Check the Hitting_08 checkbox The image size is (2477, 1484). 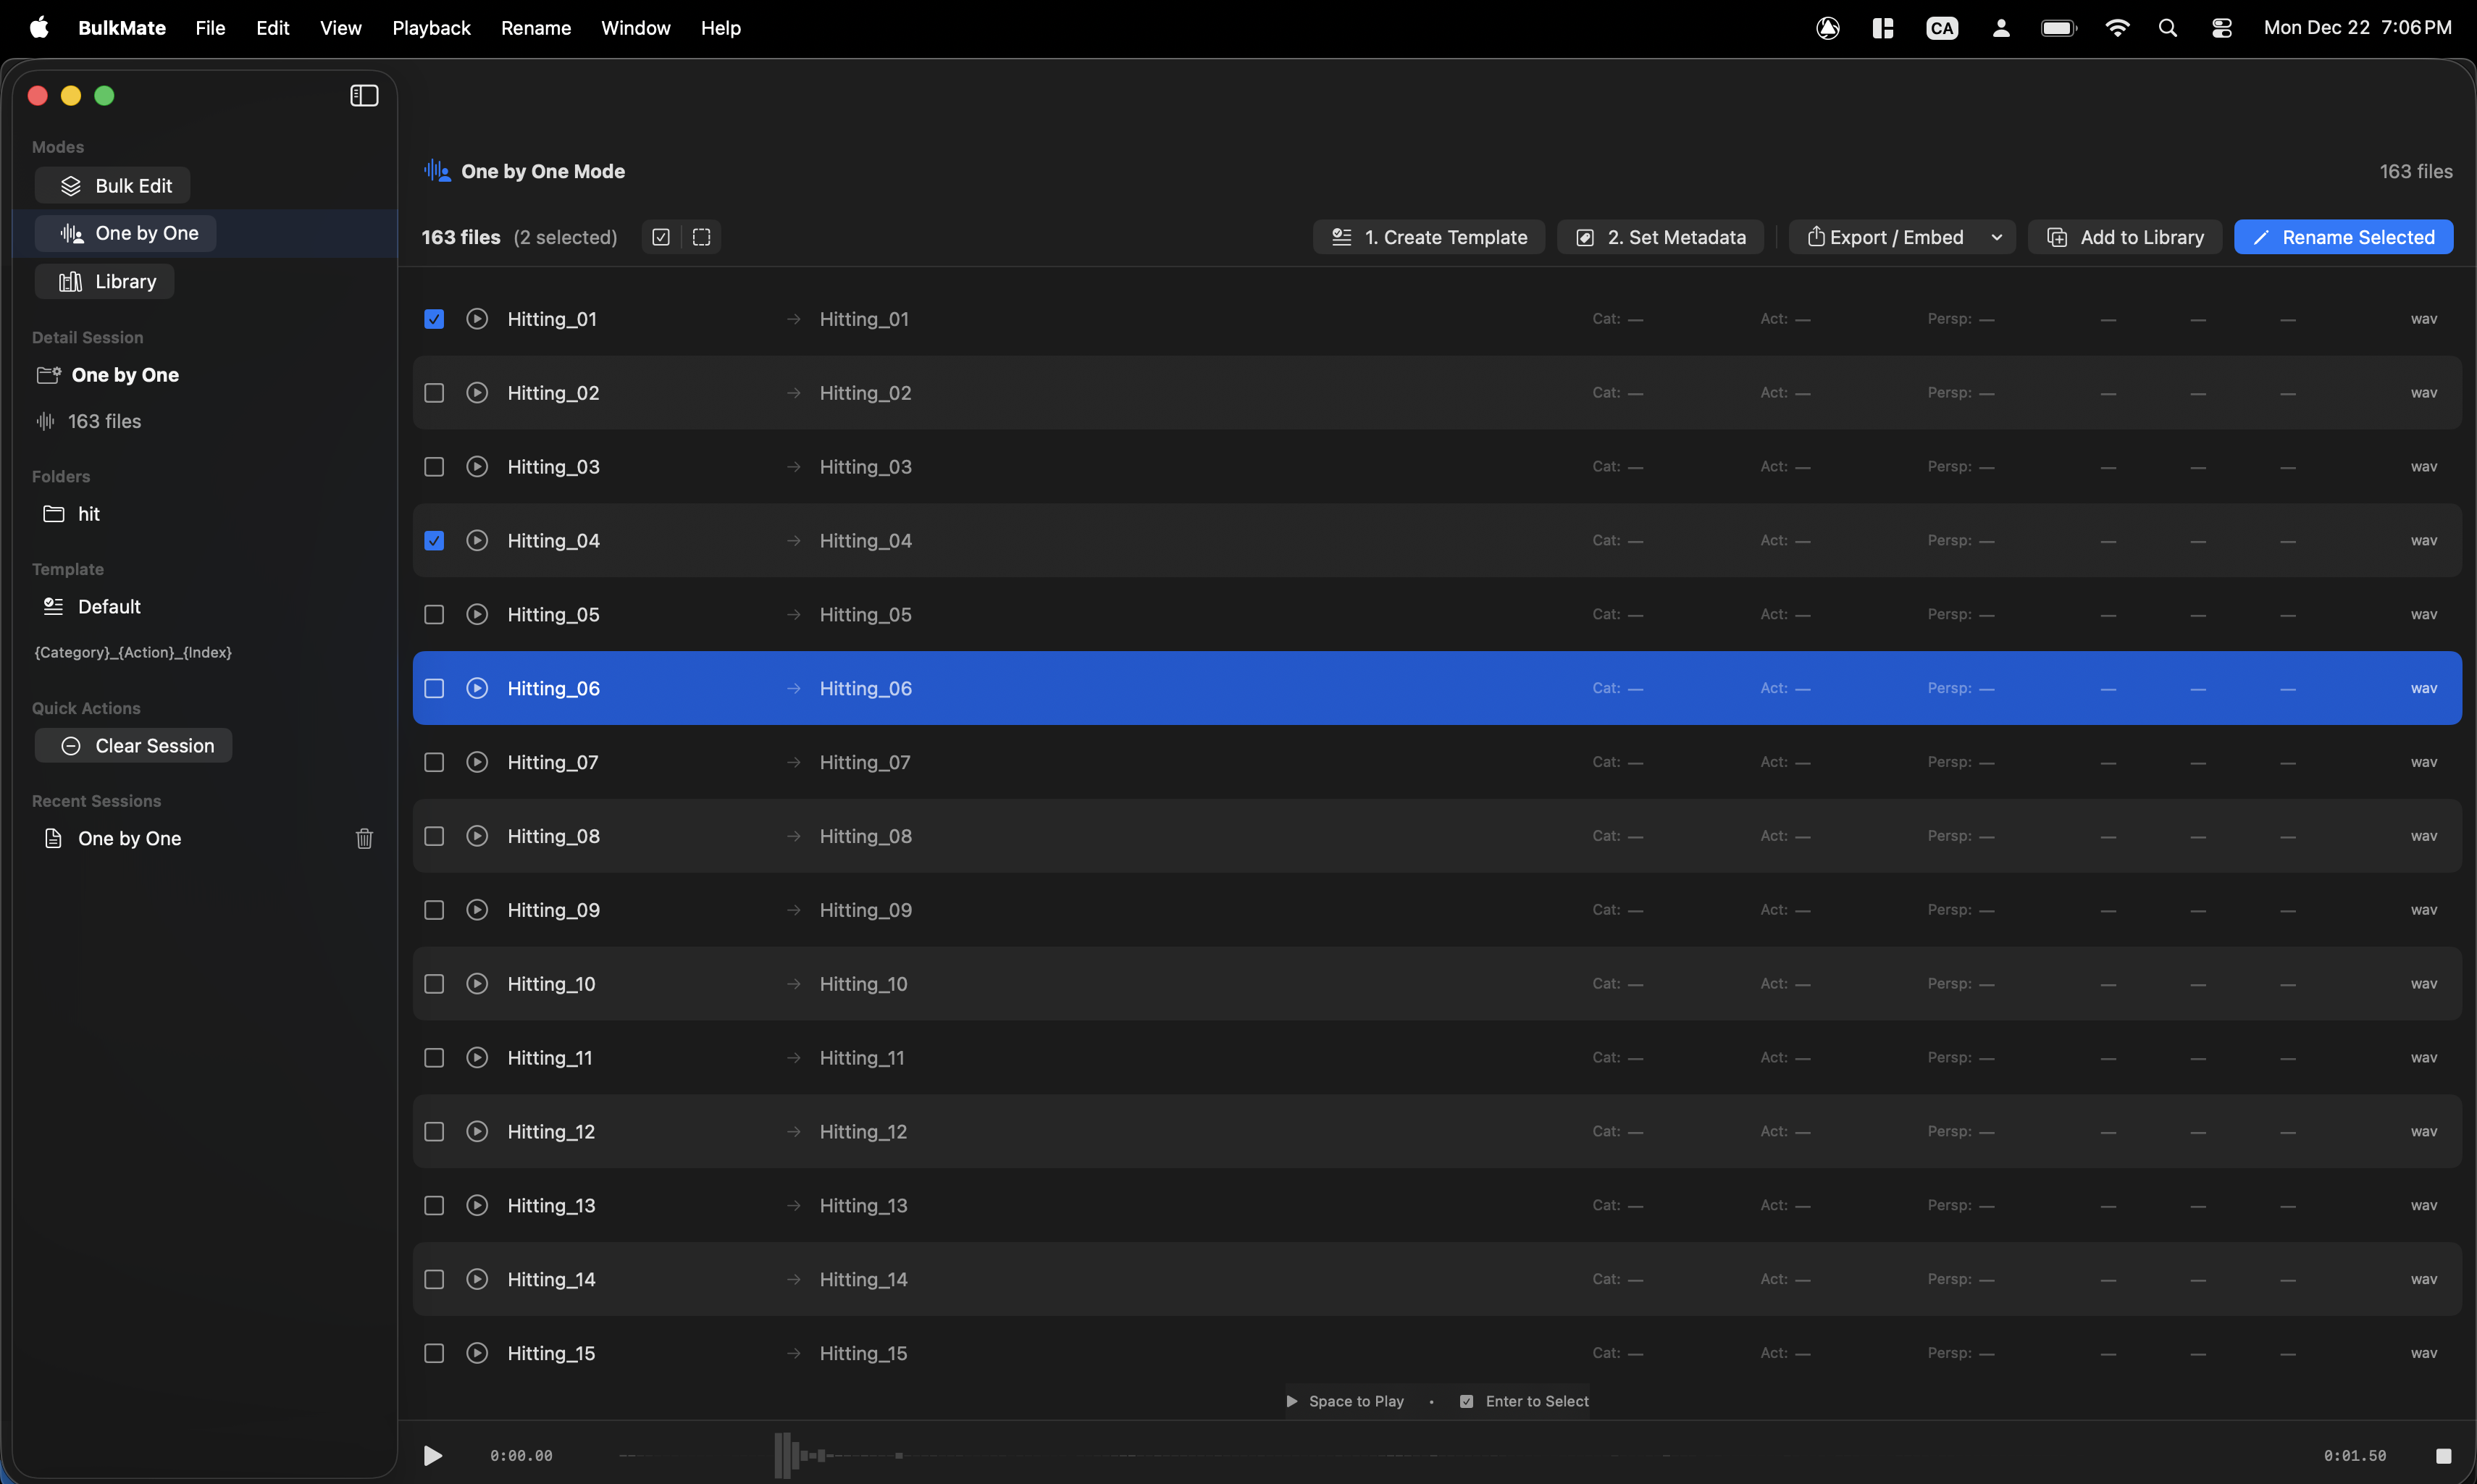coord(434,836)
